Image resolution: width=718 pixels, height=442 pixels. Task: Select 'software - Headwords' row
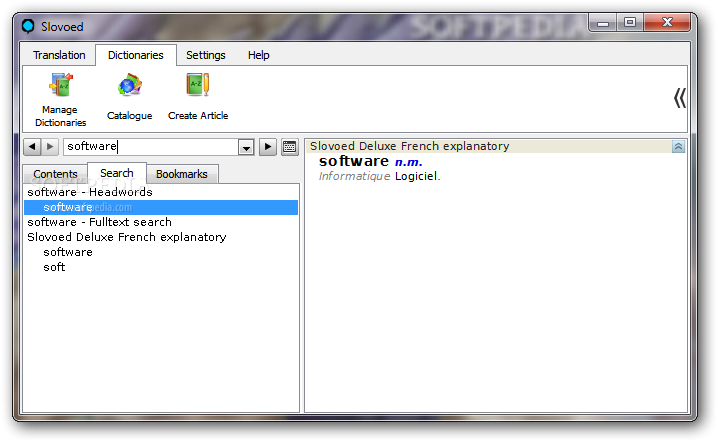coord(161,192)
